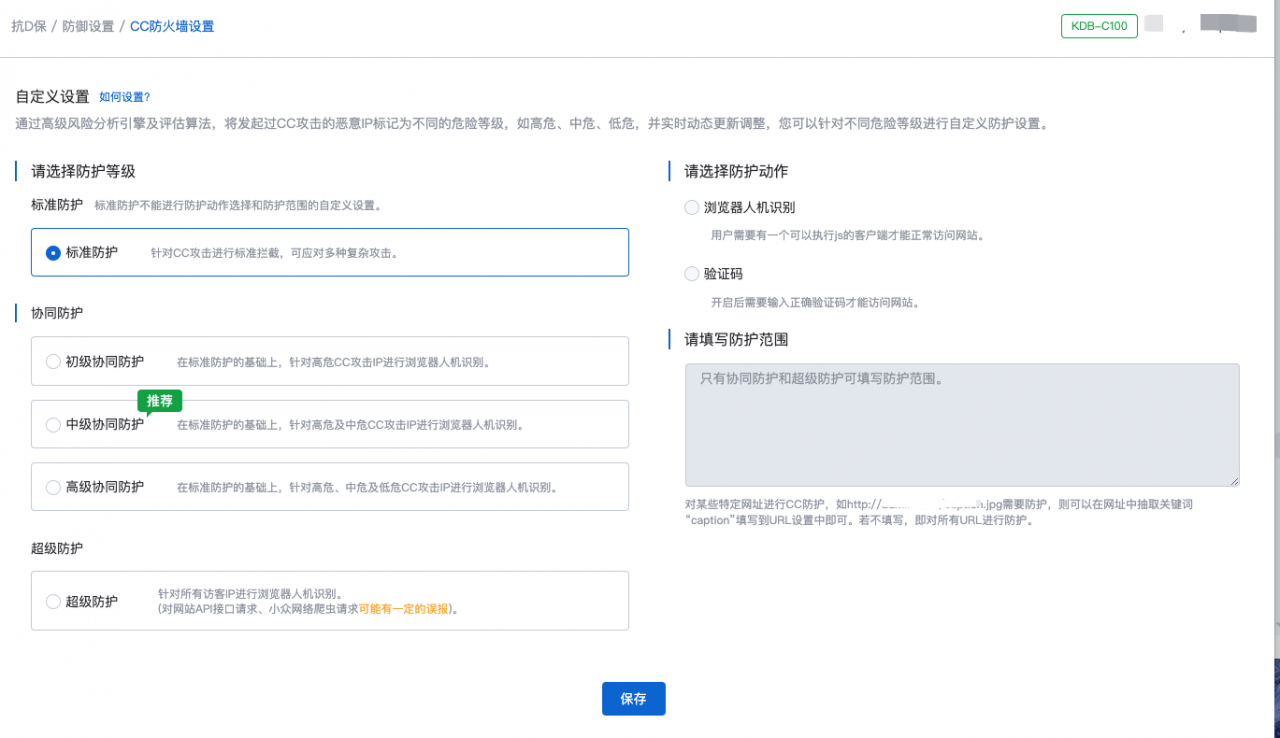Select the 标准防护 radio button
The width and height of the screenshot is (1280, 738).
[x=52, y=252]
